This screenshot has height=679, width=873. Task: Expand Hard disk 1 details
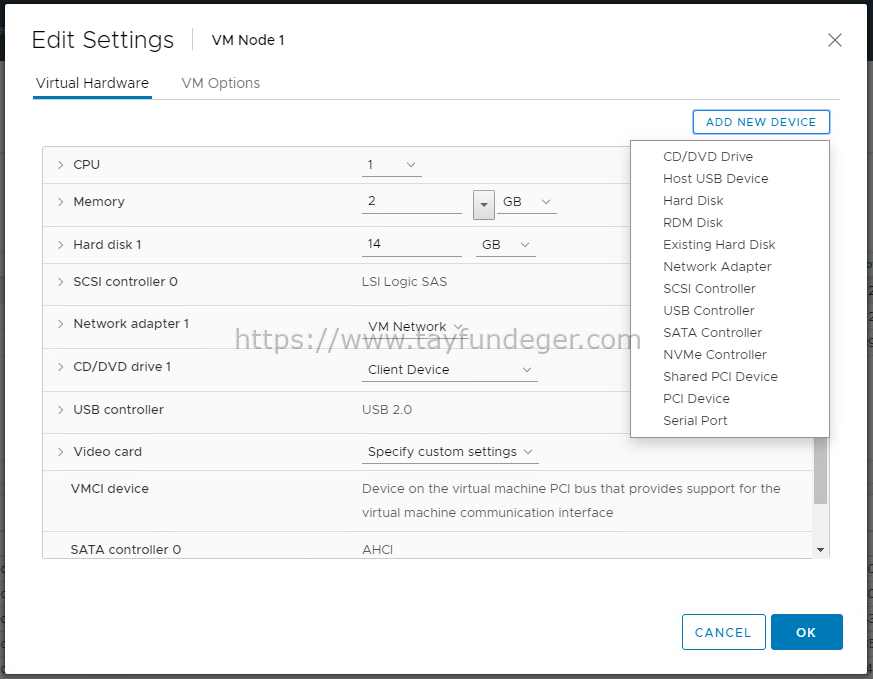pos(61,245)
